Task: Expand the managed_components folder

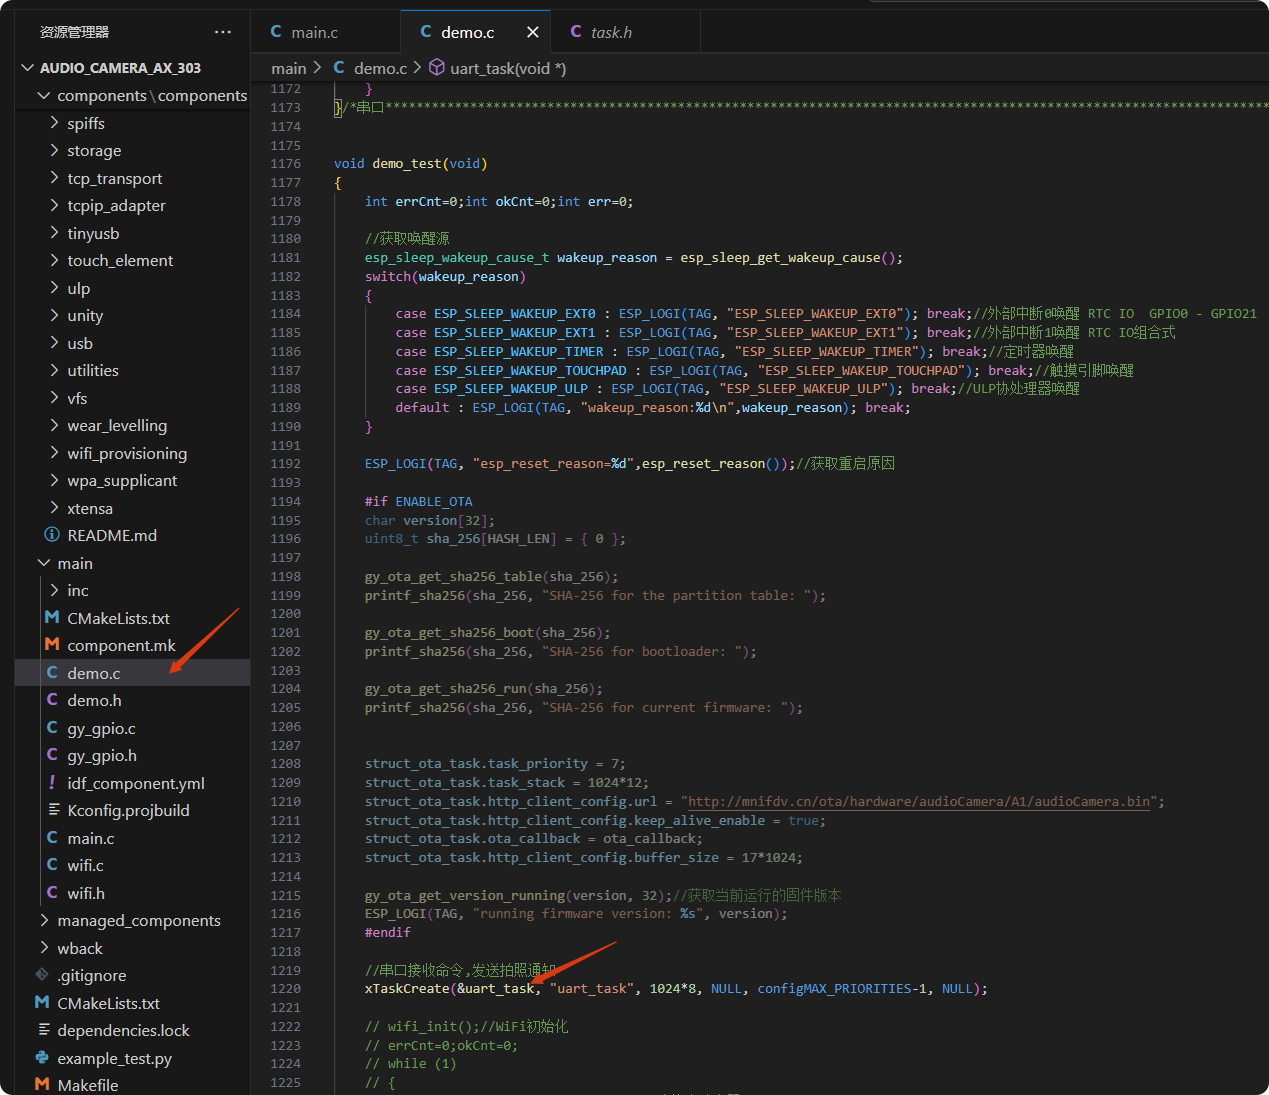Action: click(x=138, y=920)
